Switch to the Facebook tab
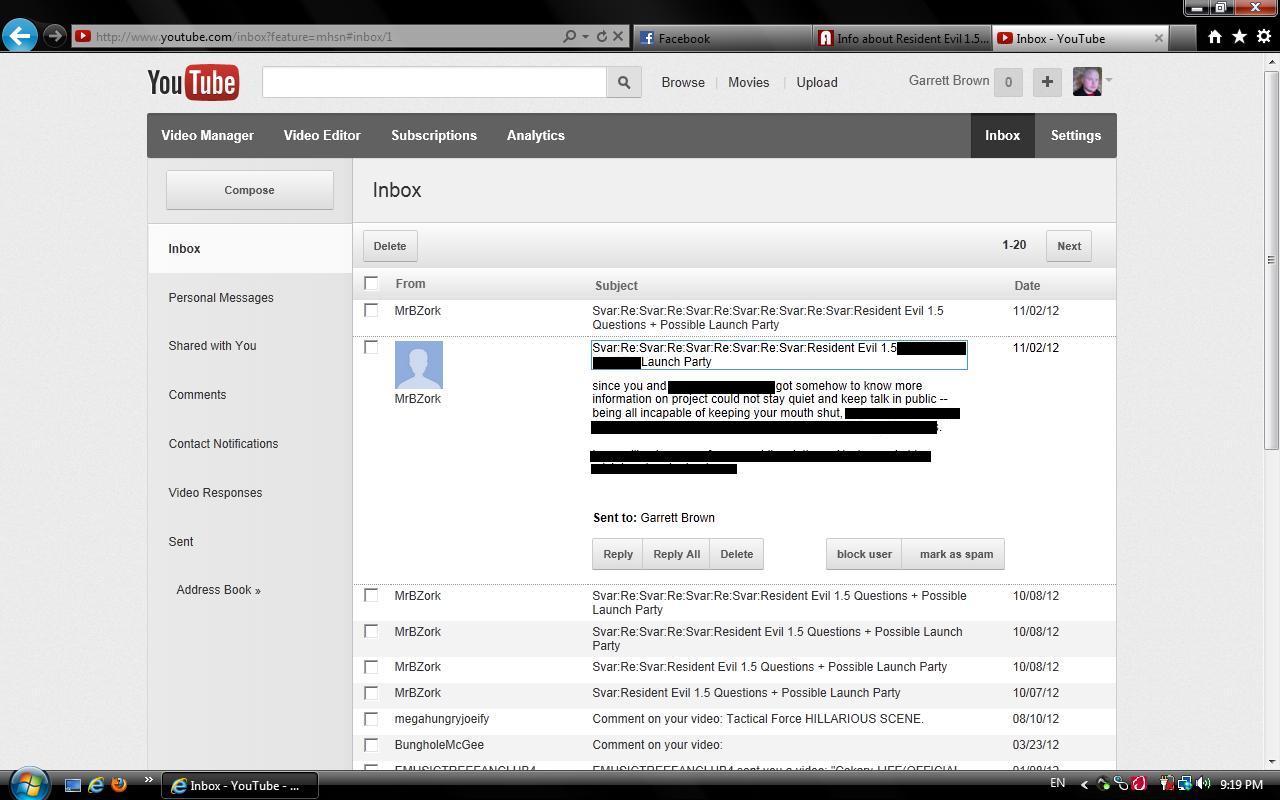Viewport: 1280px width, 800px height. 722,38
